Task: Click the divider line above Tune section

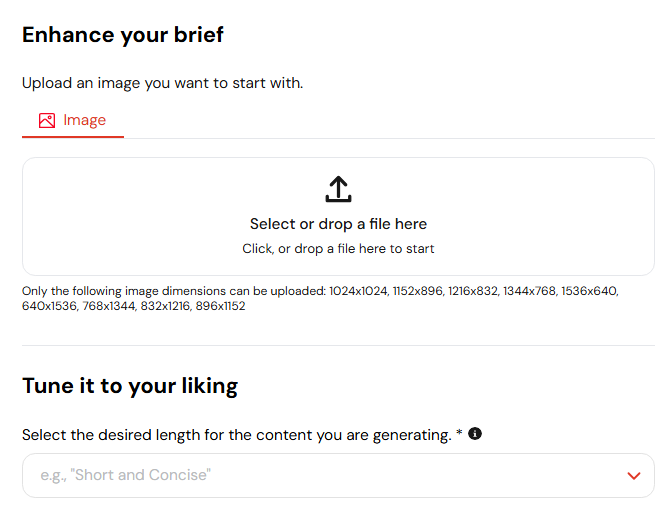Action: 338,345
